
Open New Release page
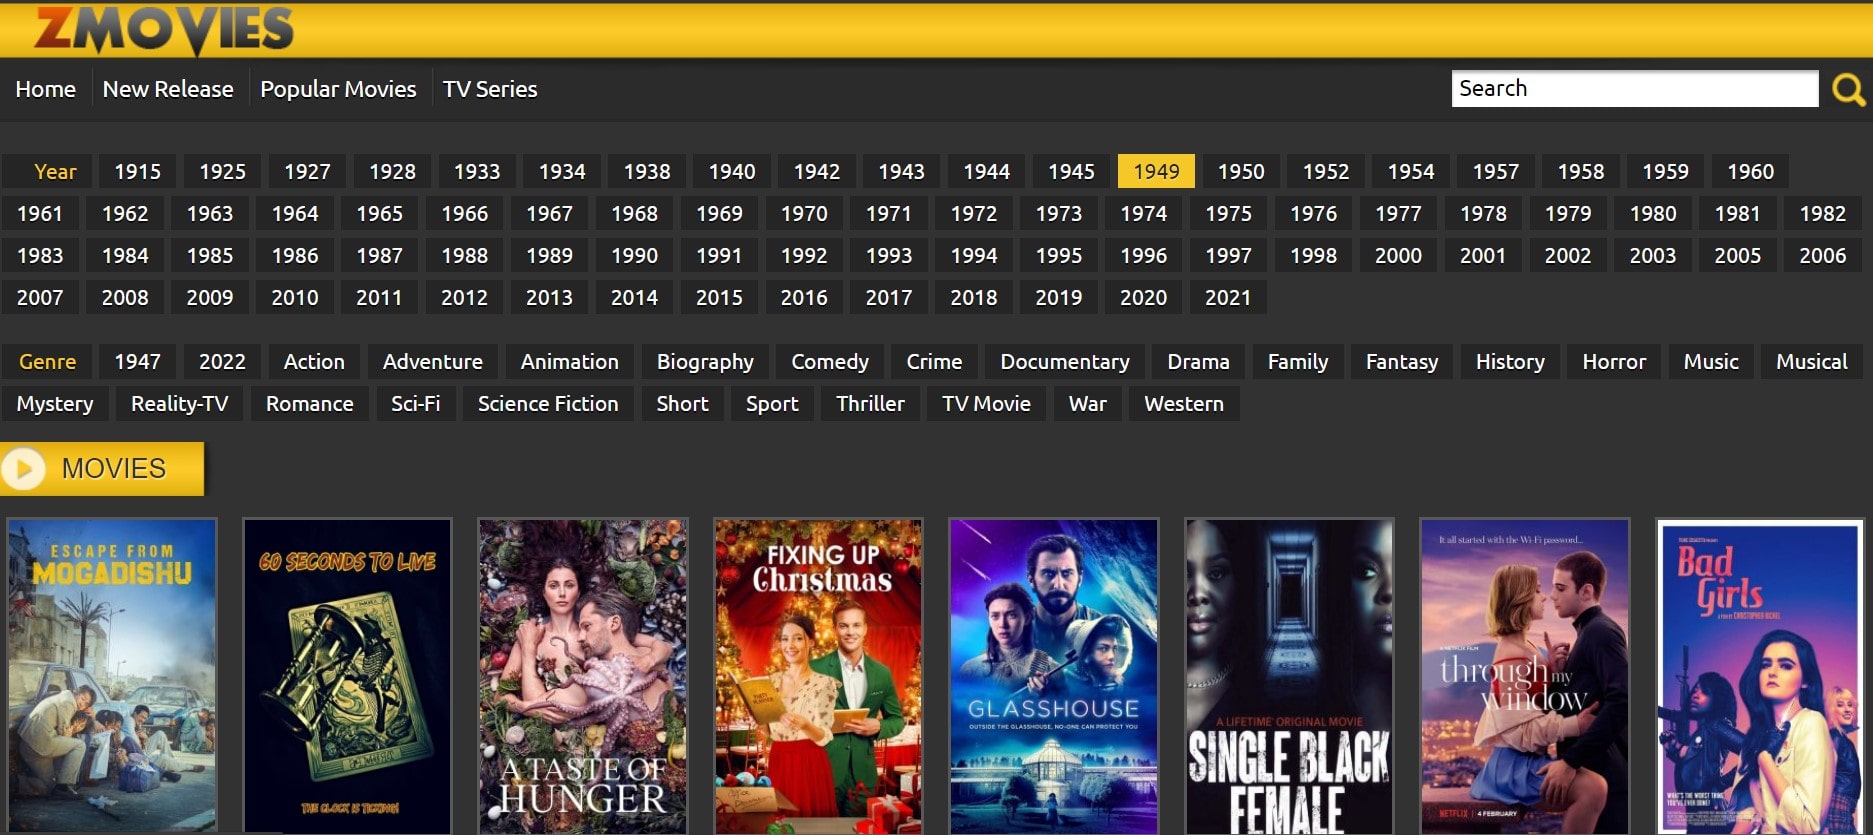(168, 89)
